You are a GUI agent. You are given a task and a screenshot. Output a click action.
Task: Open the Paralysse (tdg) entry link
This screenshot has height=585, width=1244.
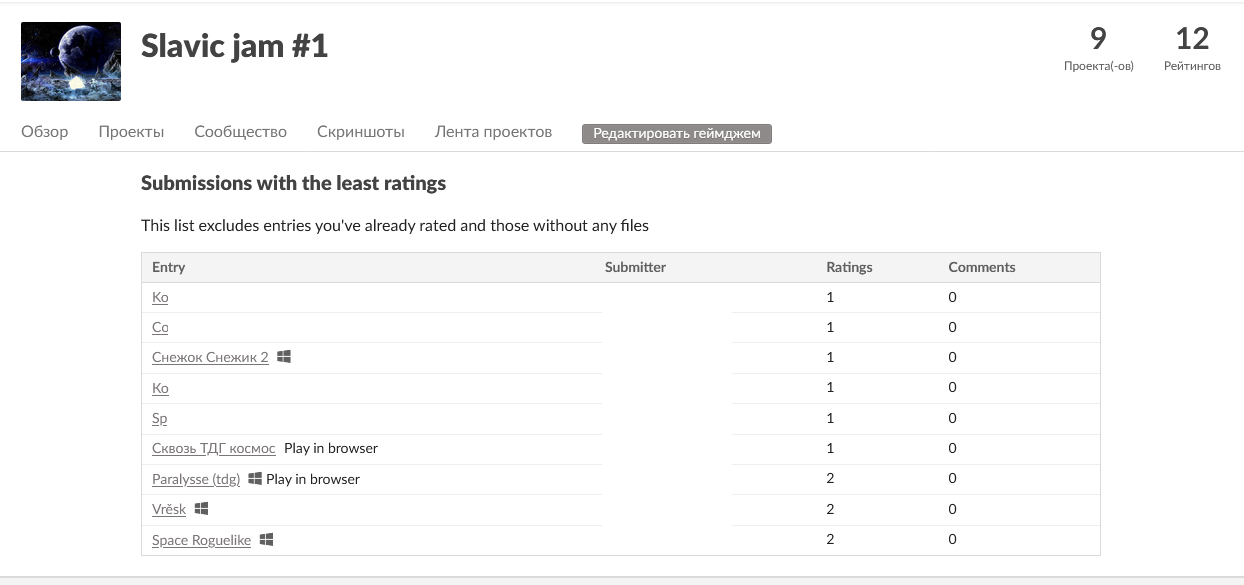(196, 479)
